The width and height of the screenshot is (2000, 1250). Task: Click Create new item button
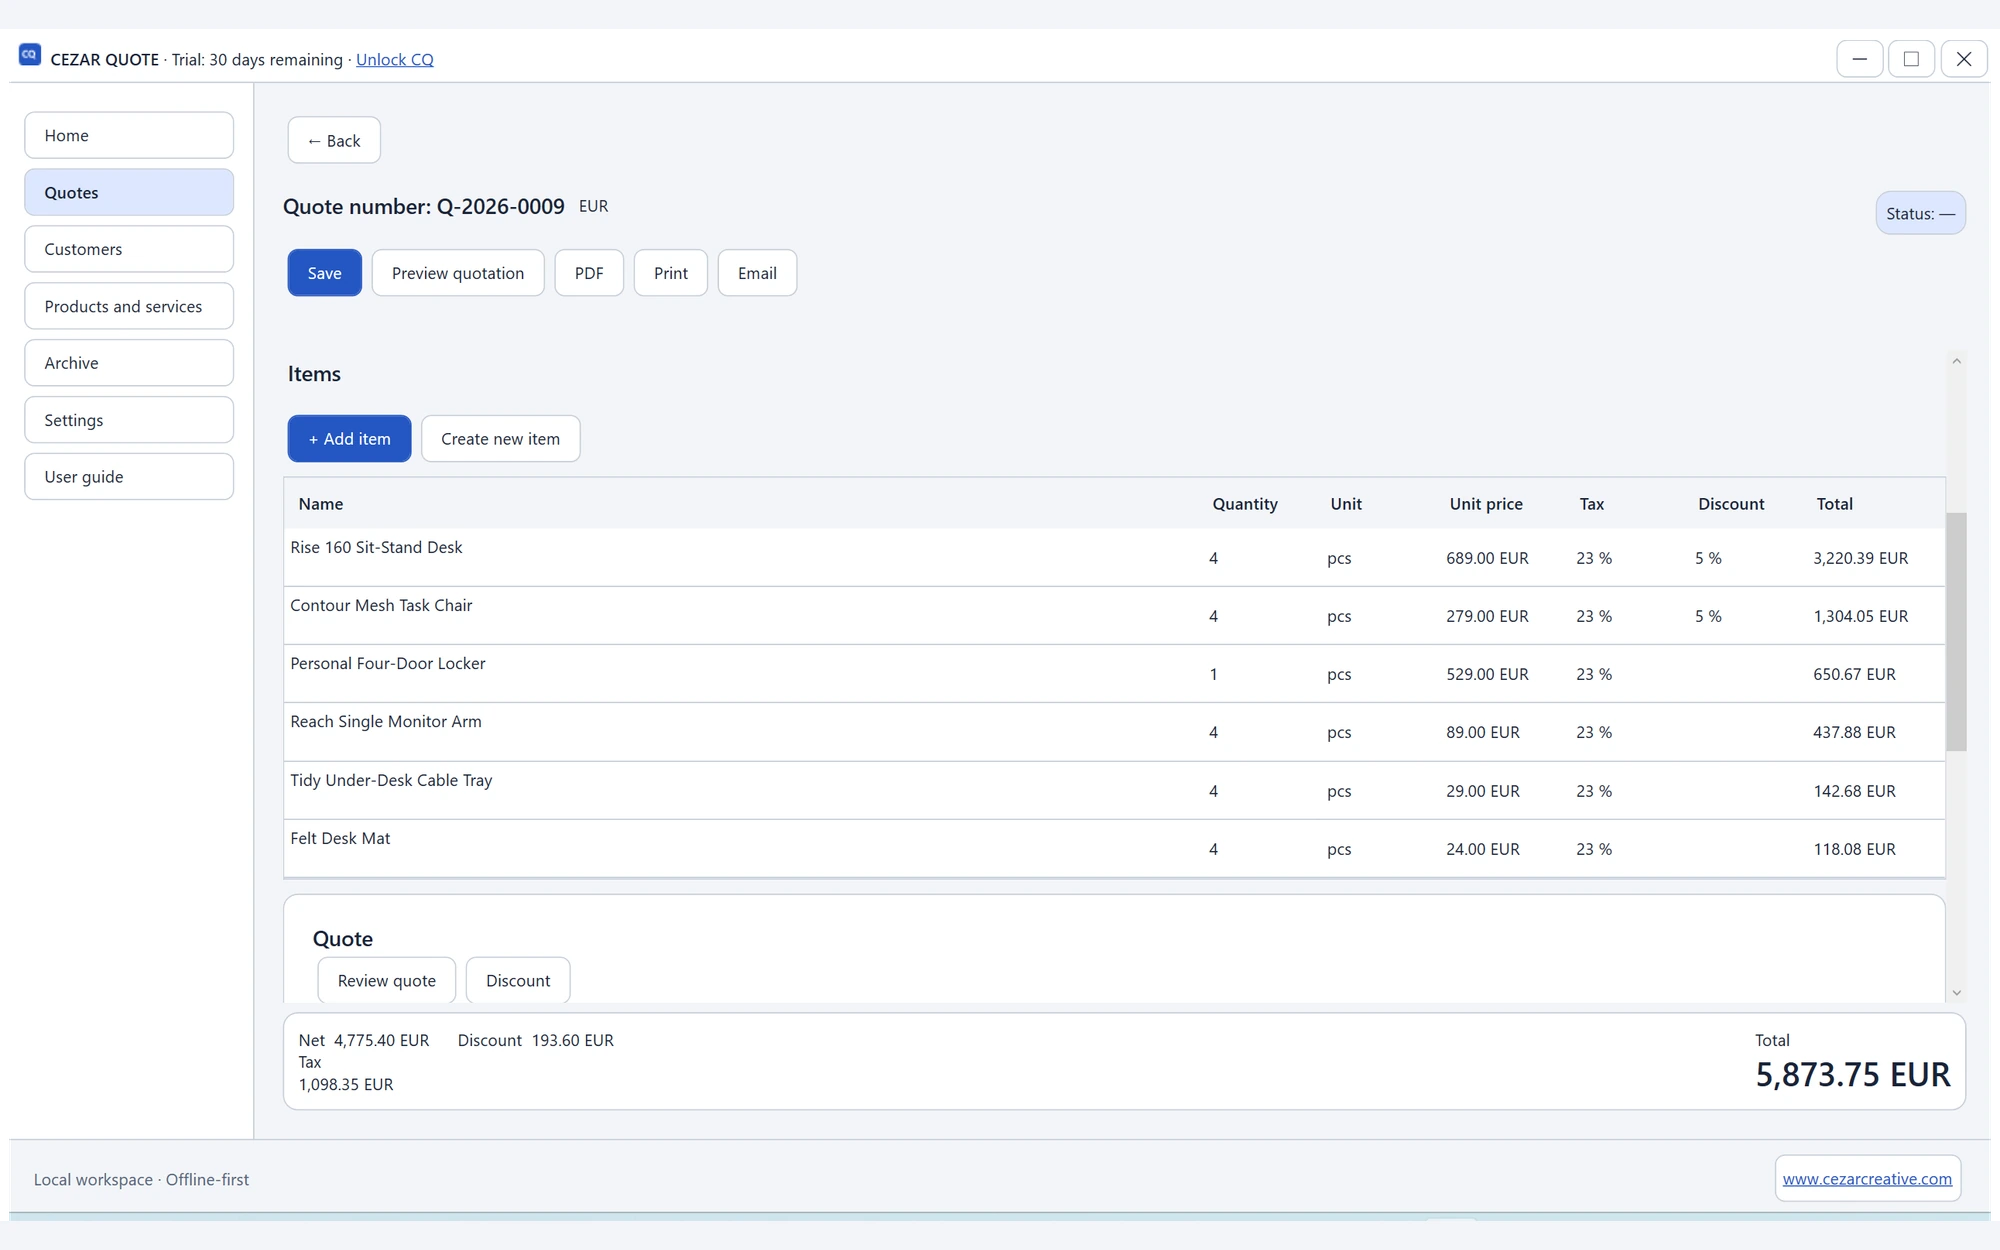tap(500, 439)
